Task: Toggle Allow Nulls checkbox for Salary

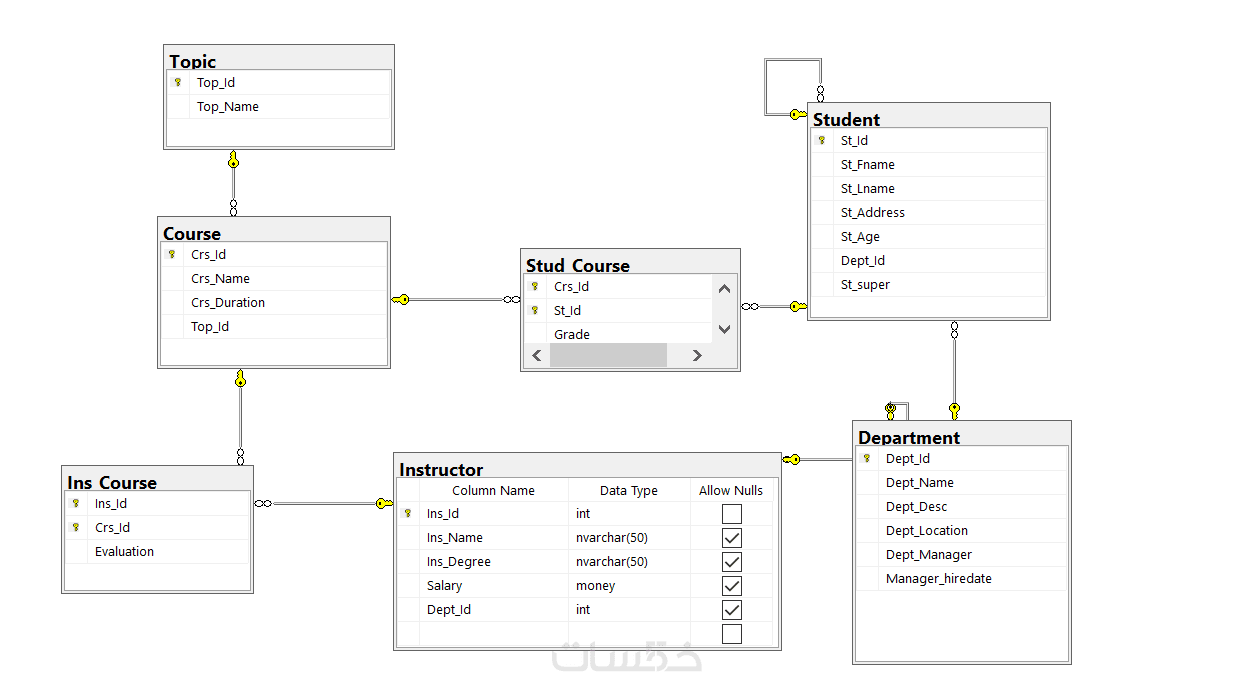Action: pyautogui.click(x=732, y=586)
